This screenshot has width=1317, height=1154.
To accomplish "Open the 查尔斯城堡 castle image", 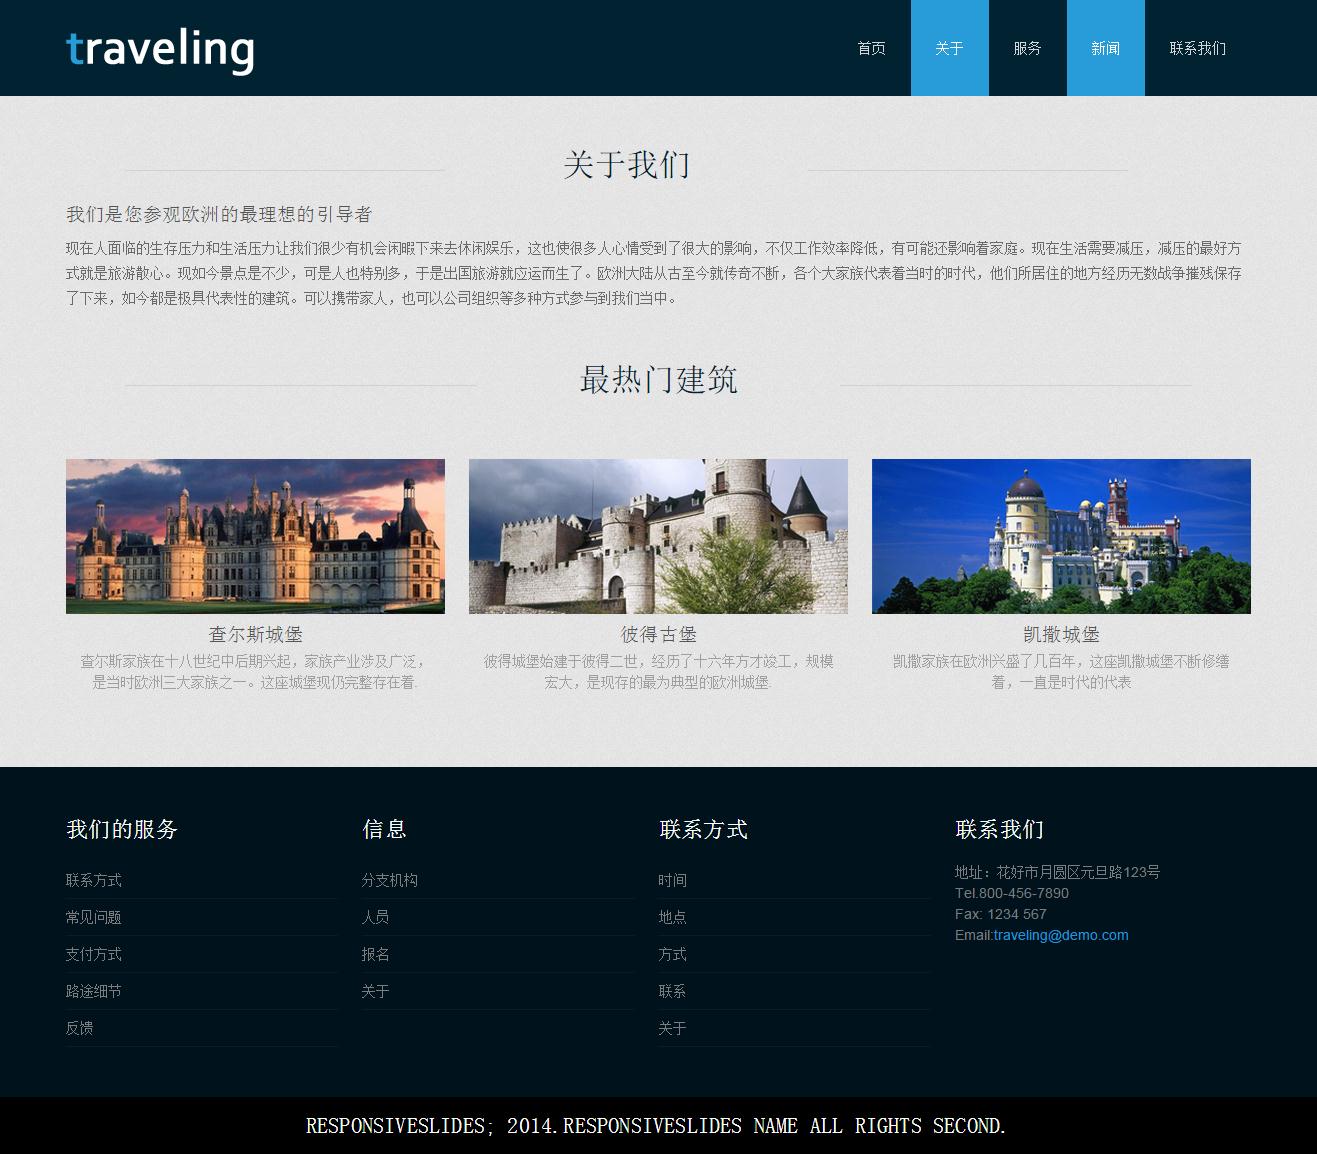I will (x=255, y=536).
